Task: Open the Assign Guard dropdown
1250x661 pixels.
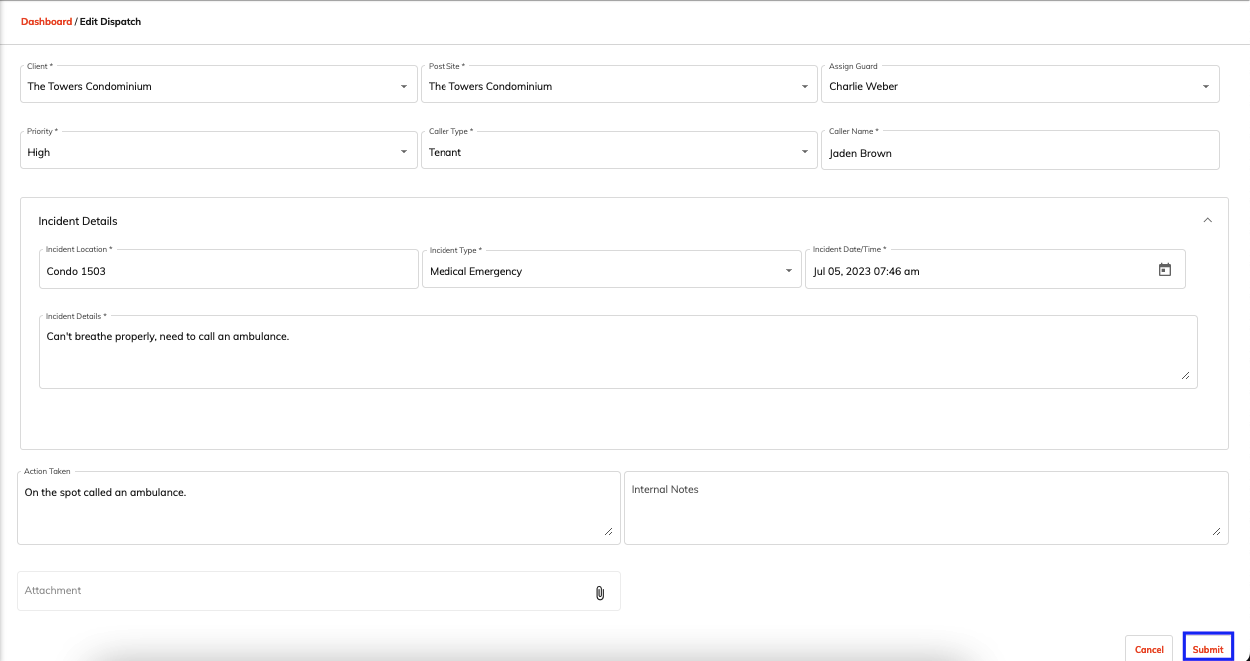Action: (1205, 86)
